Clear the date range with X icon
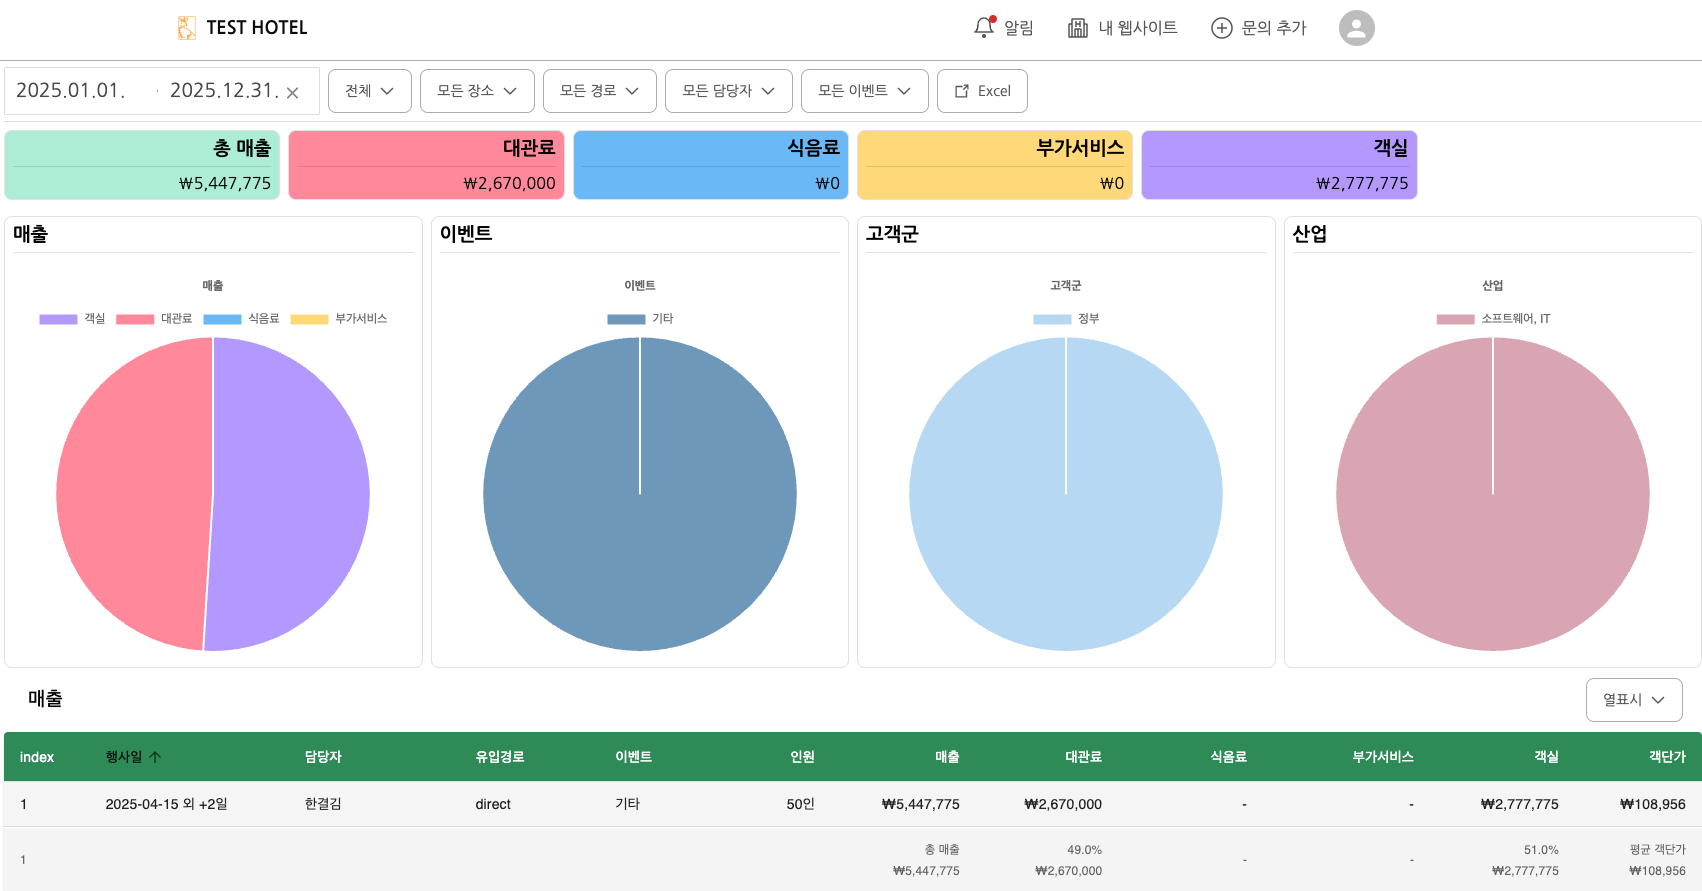The width and height of the screenshot is (1702, 891). coord(293,93)
